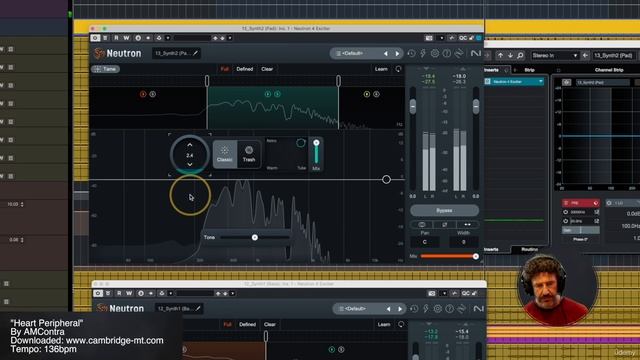Solo the orange low band

(x=153, y=94)
